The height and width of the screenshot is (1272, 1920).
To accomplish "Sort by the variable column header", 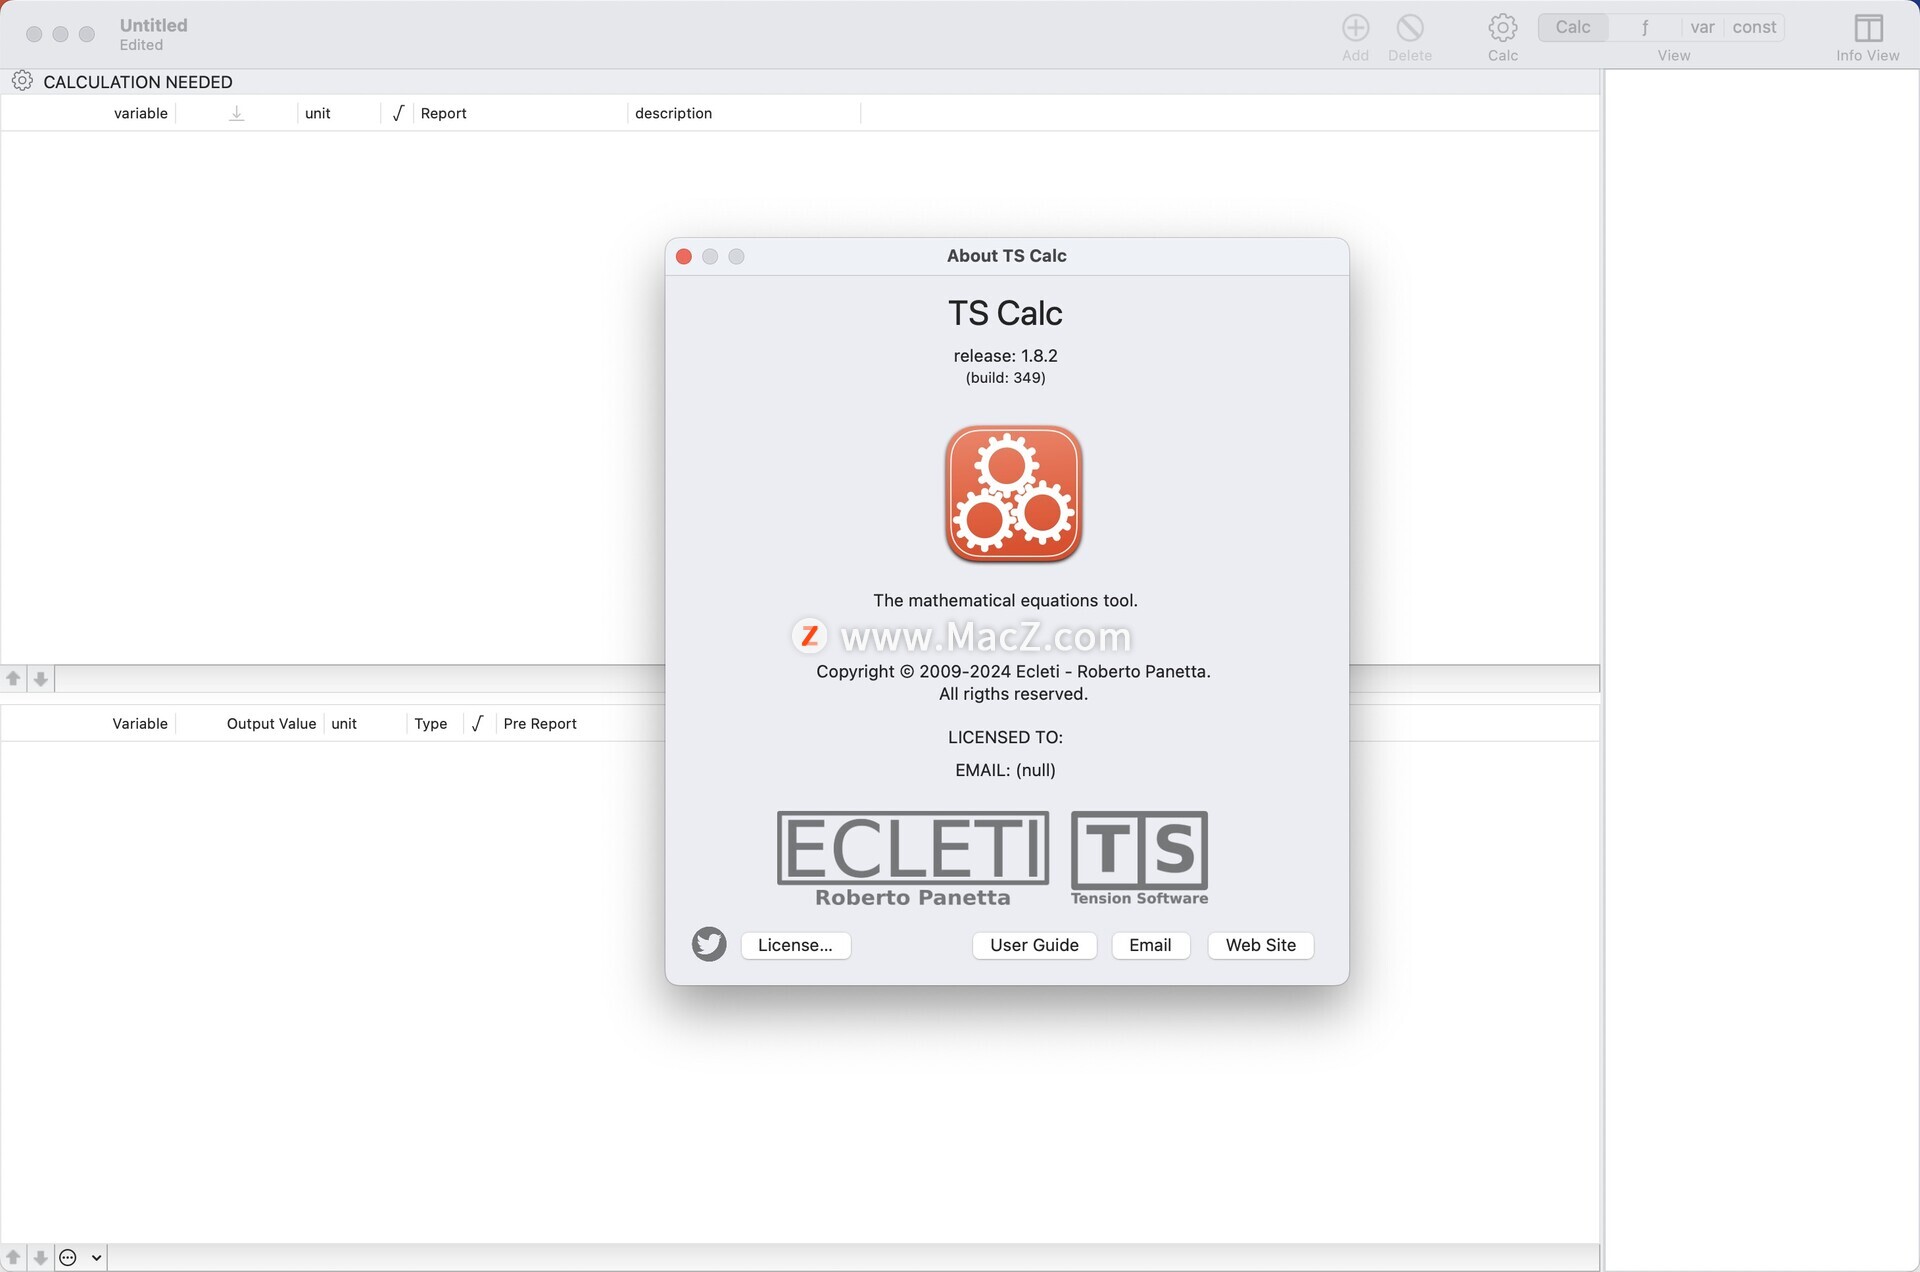I will coord(140,113).
